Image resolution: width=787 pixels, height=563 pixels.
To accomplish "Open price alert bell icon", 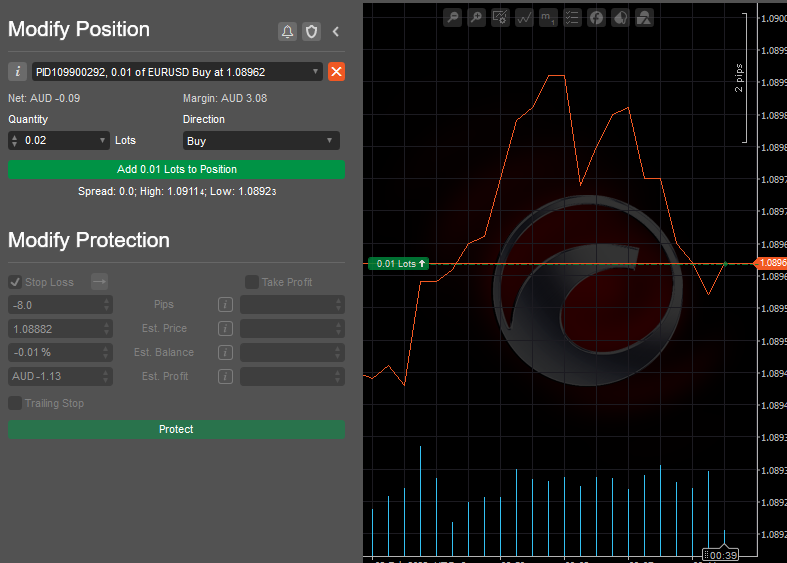I will point(287,32).
